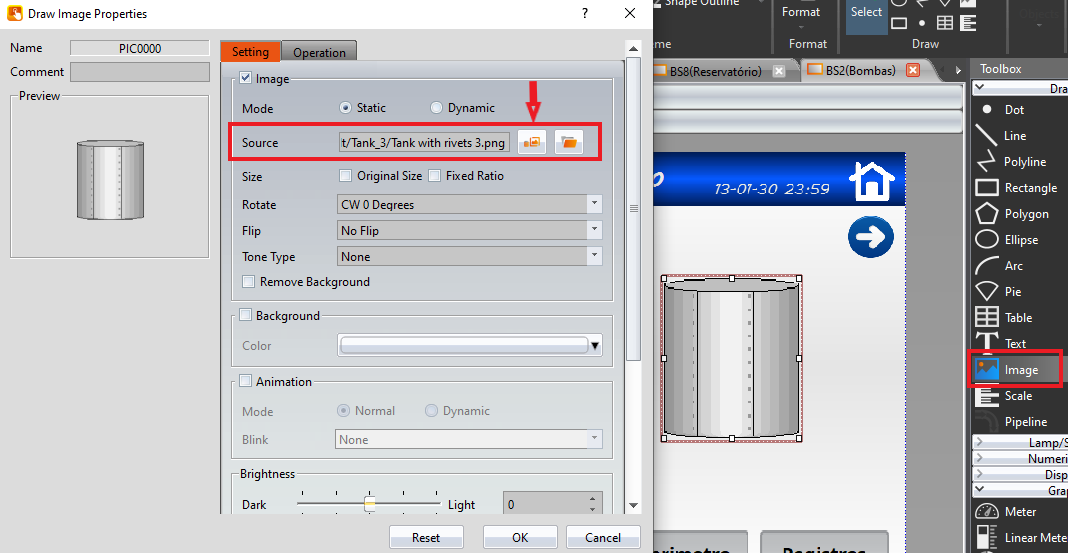Viewport: 1068px width, 553px height.
Task: Tick the Remove Background checkbox
Action: (x=249, y=282)
